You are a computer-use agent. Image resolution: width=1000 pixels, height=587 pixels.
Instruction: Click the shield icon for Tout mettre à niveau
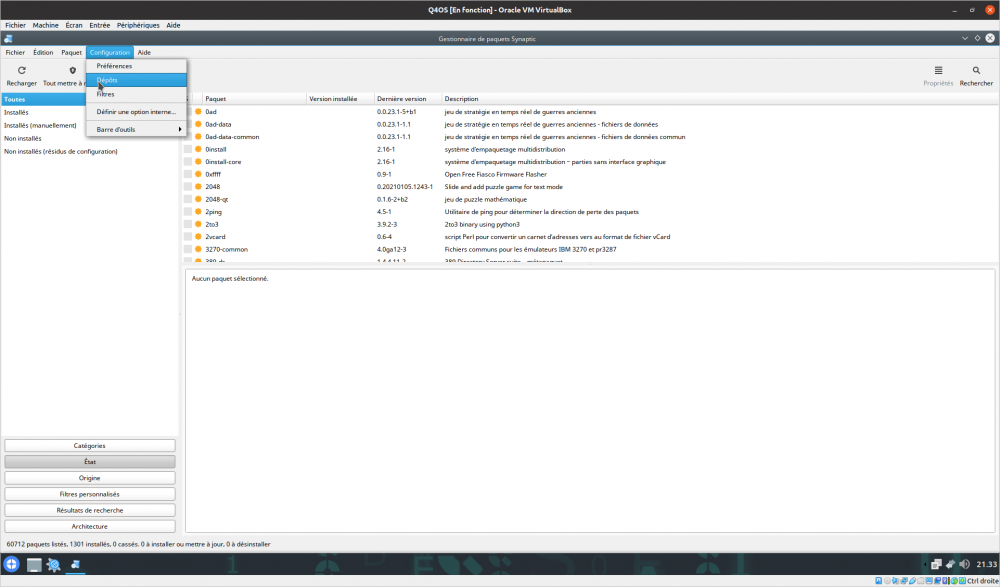72,71
